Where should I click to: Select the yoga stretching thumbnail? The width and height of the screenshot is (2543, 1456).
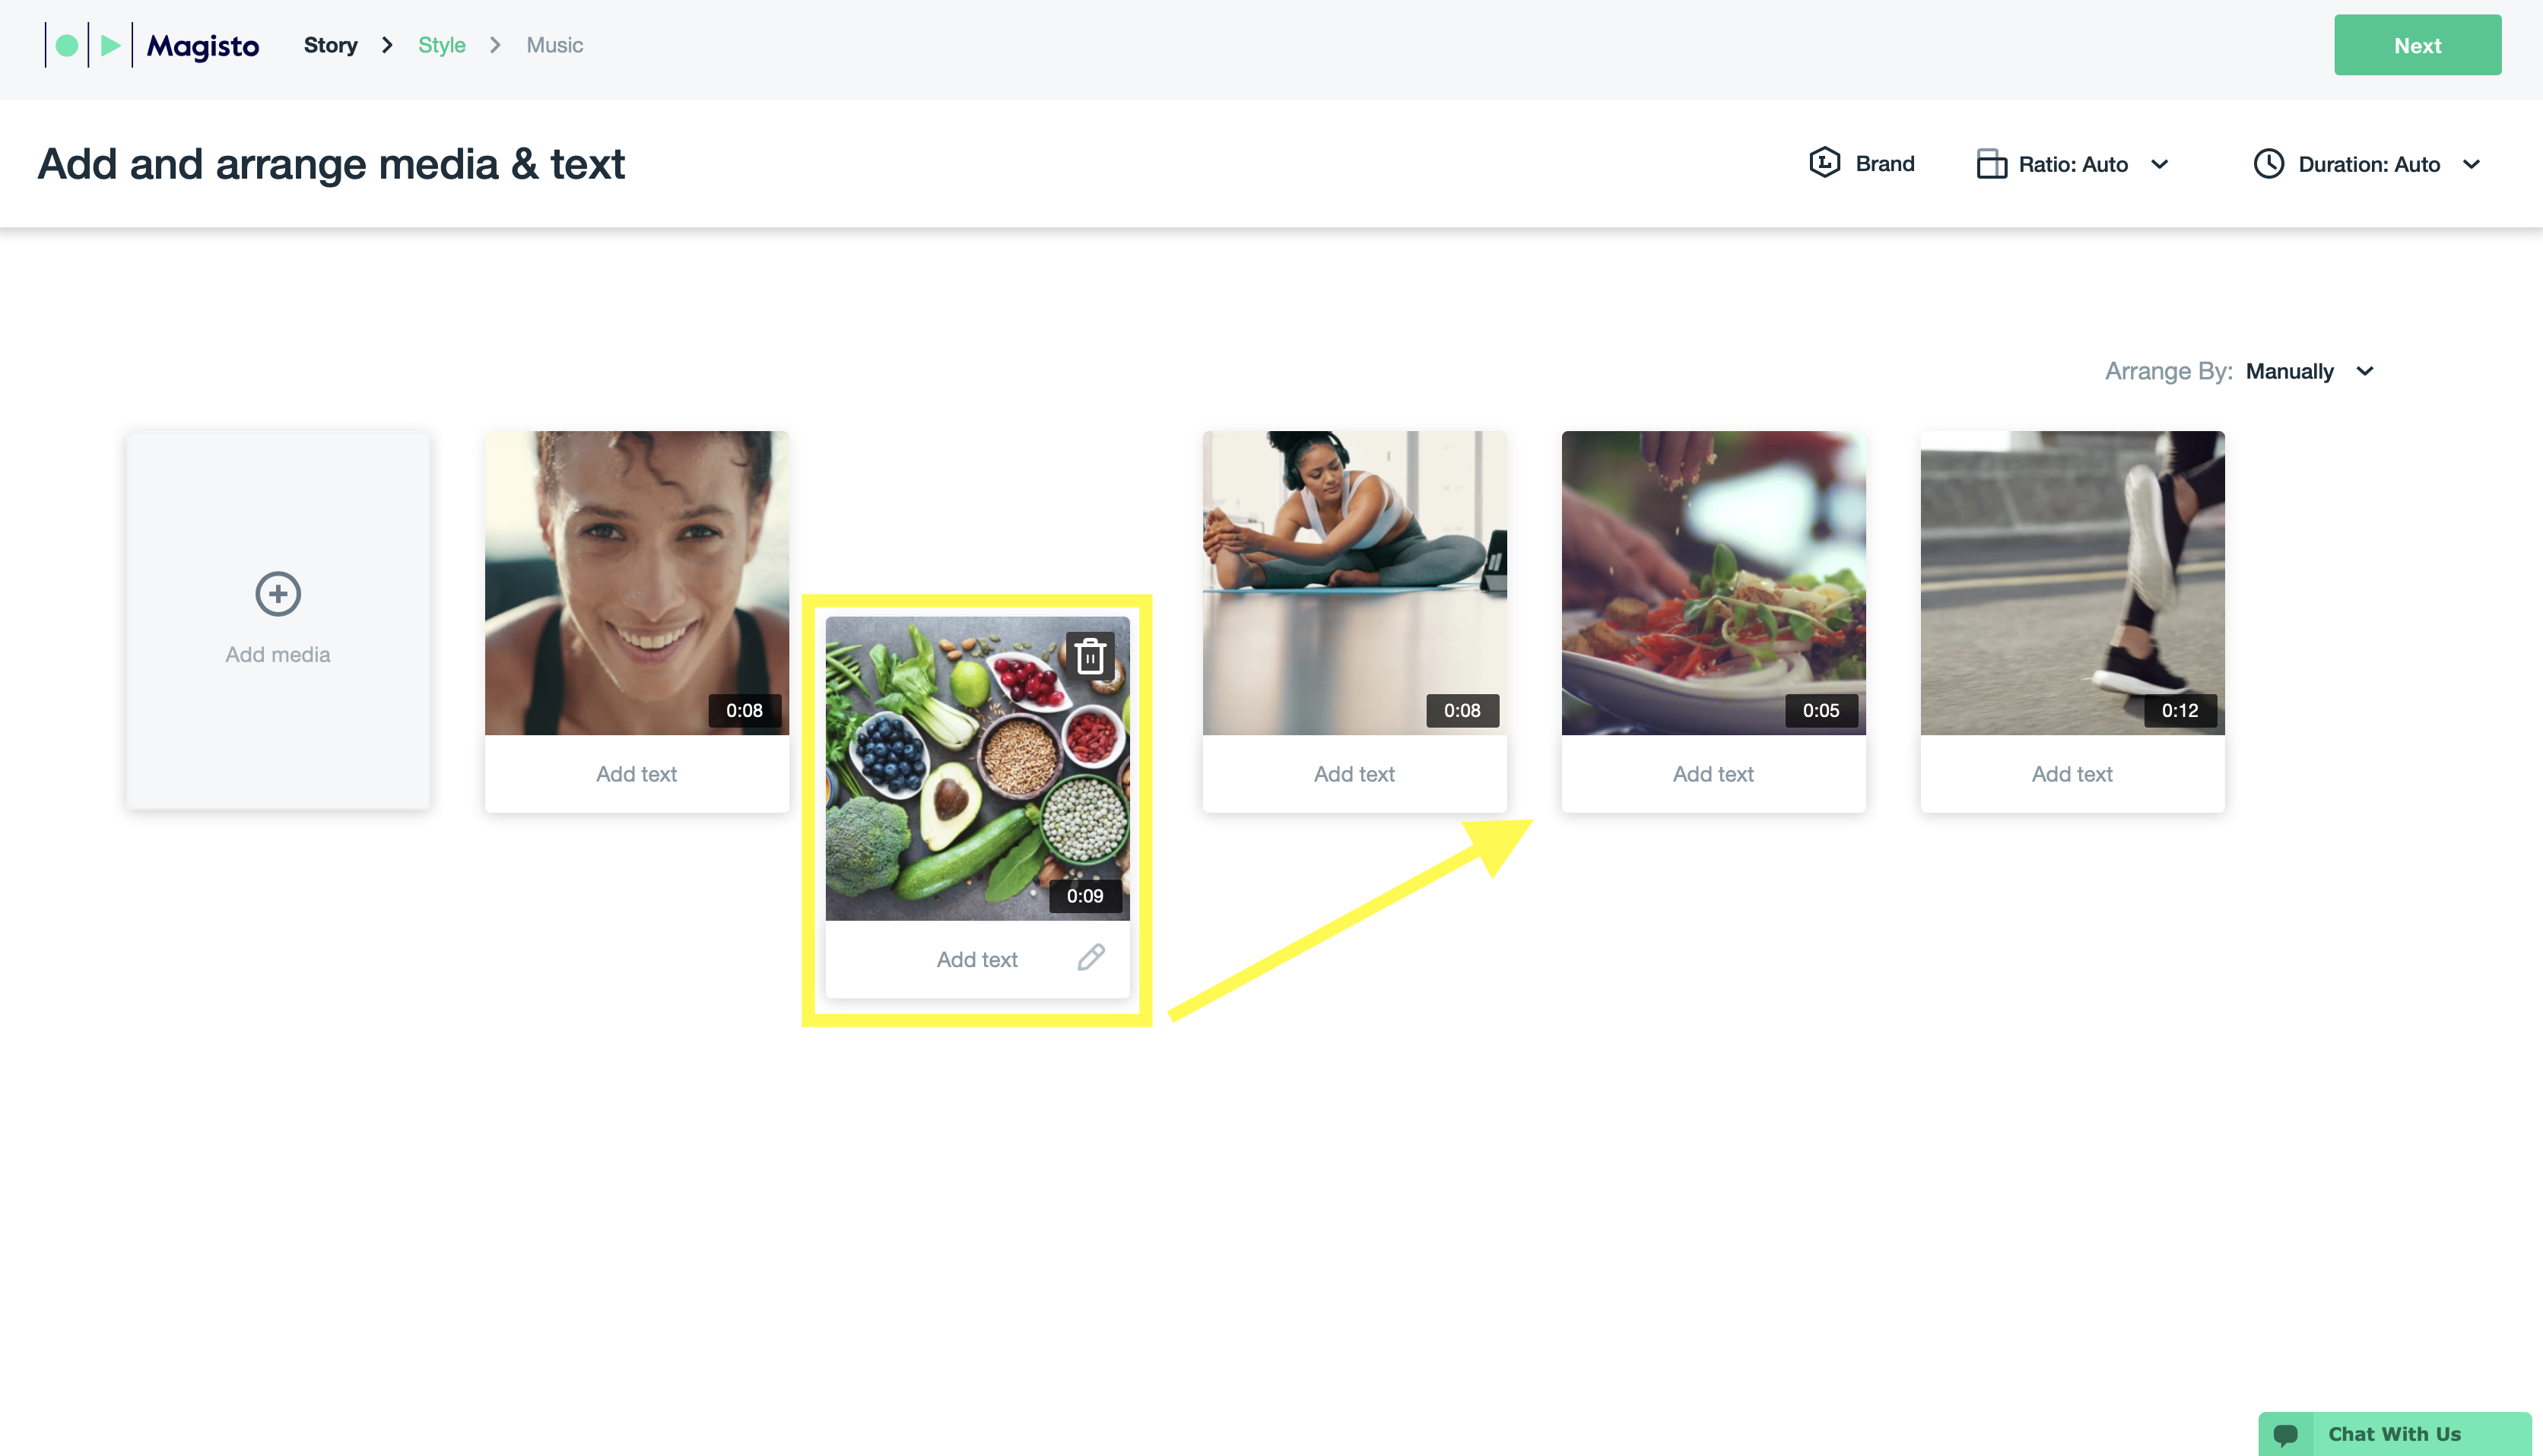[x=1354, y=583]
